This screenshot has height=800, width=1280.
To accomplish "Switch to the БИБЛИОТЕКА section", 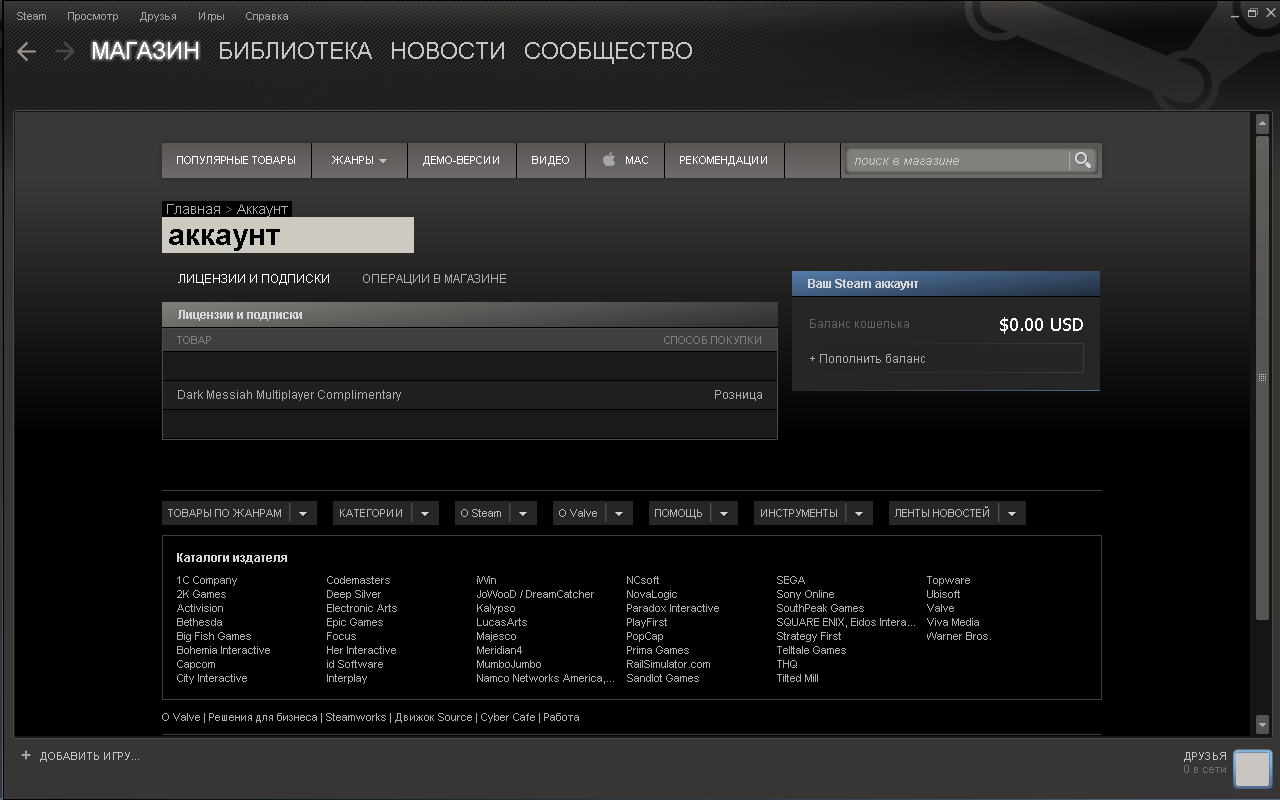I will click(x=295, y=51).
